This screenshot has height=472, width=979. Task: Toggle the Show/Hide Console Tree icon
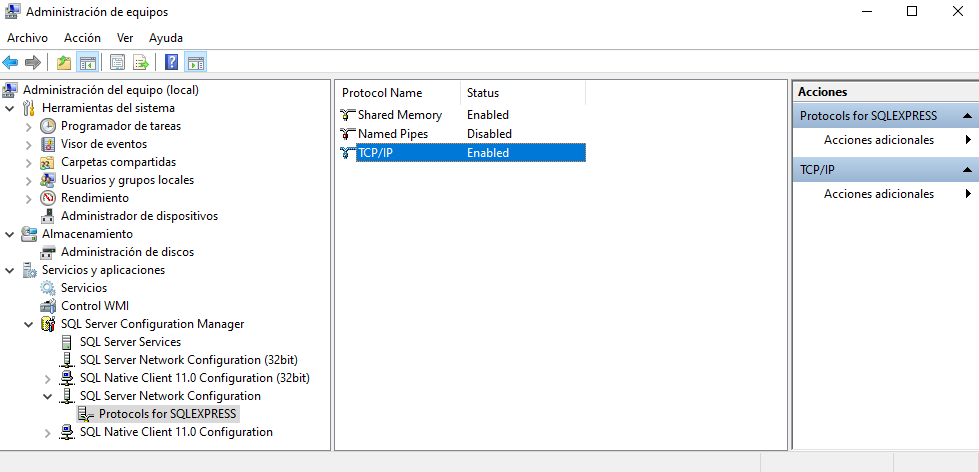pyautogui.click(x=87, y=62)
